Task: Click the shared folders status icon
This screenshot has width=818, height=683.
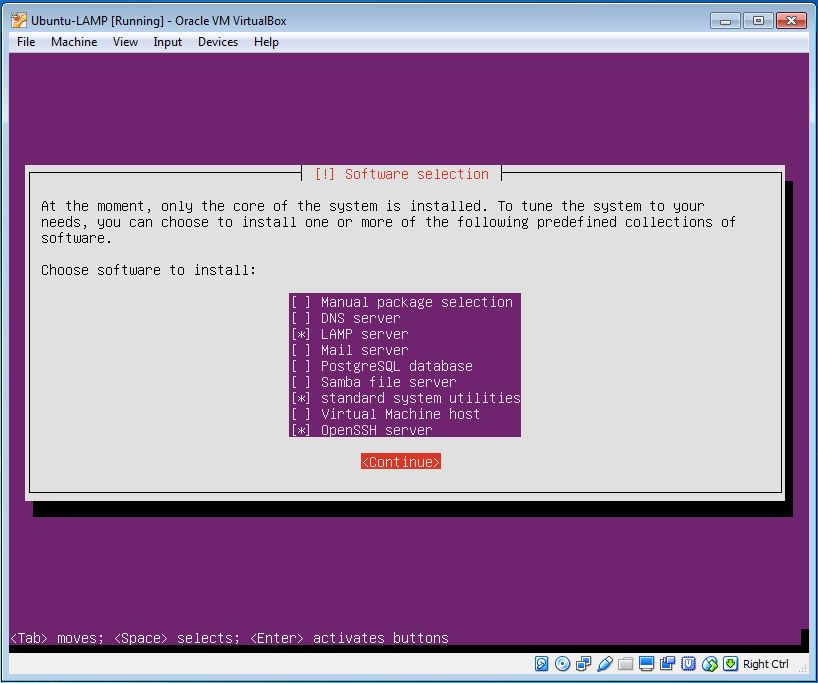Action: click(x=625, y=664)
